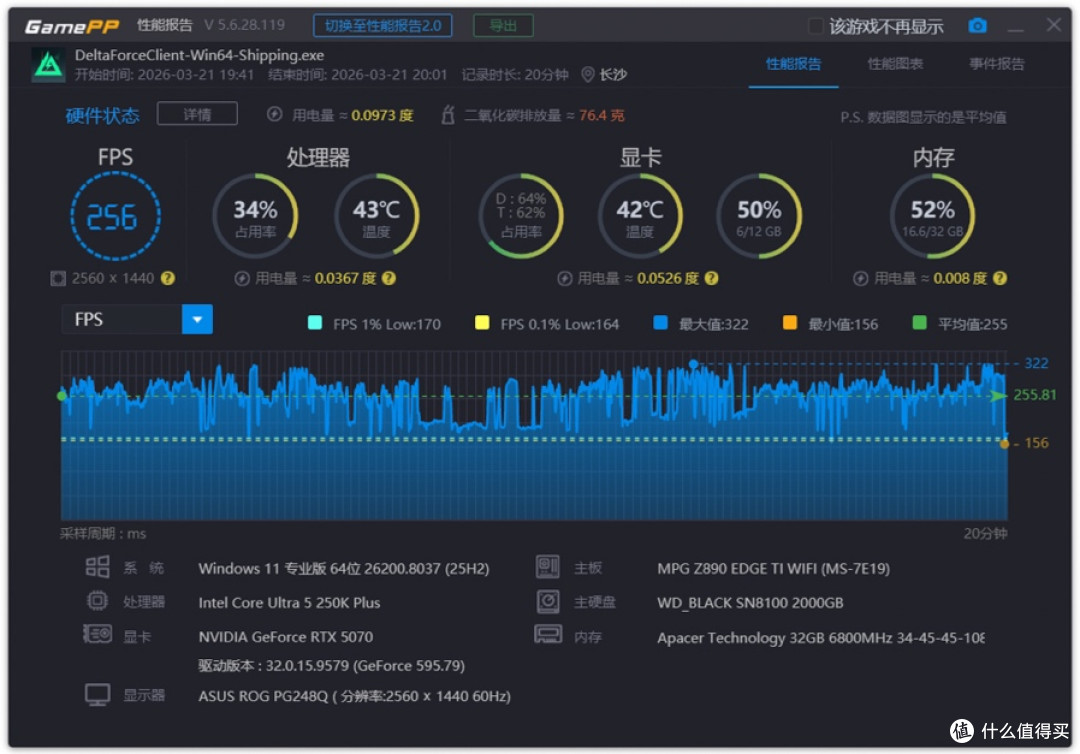Click the CPU 43℃ temperature gauge

[x=376, y=216]
